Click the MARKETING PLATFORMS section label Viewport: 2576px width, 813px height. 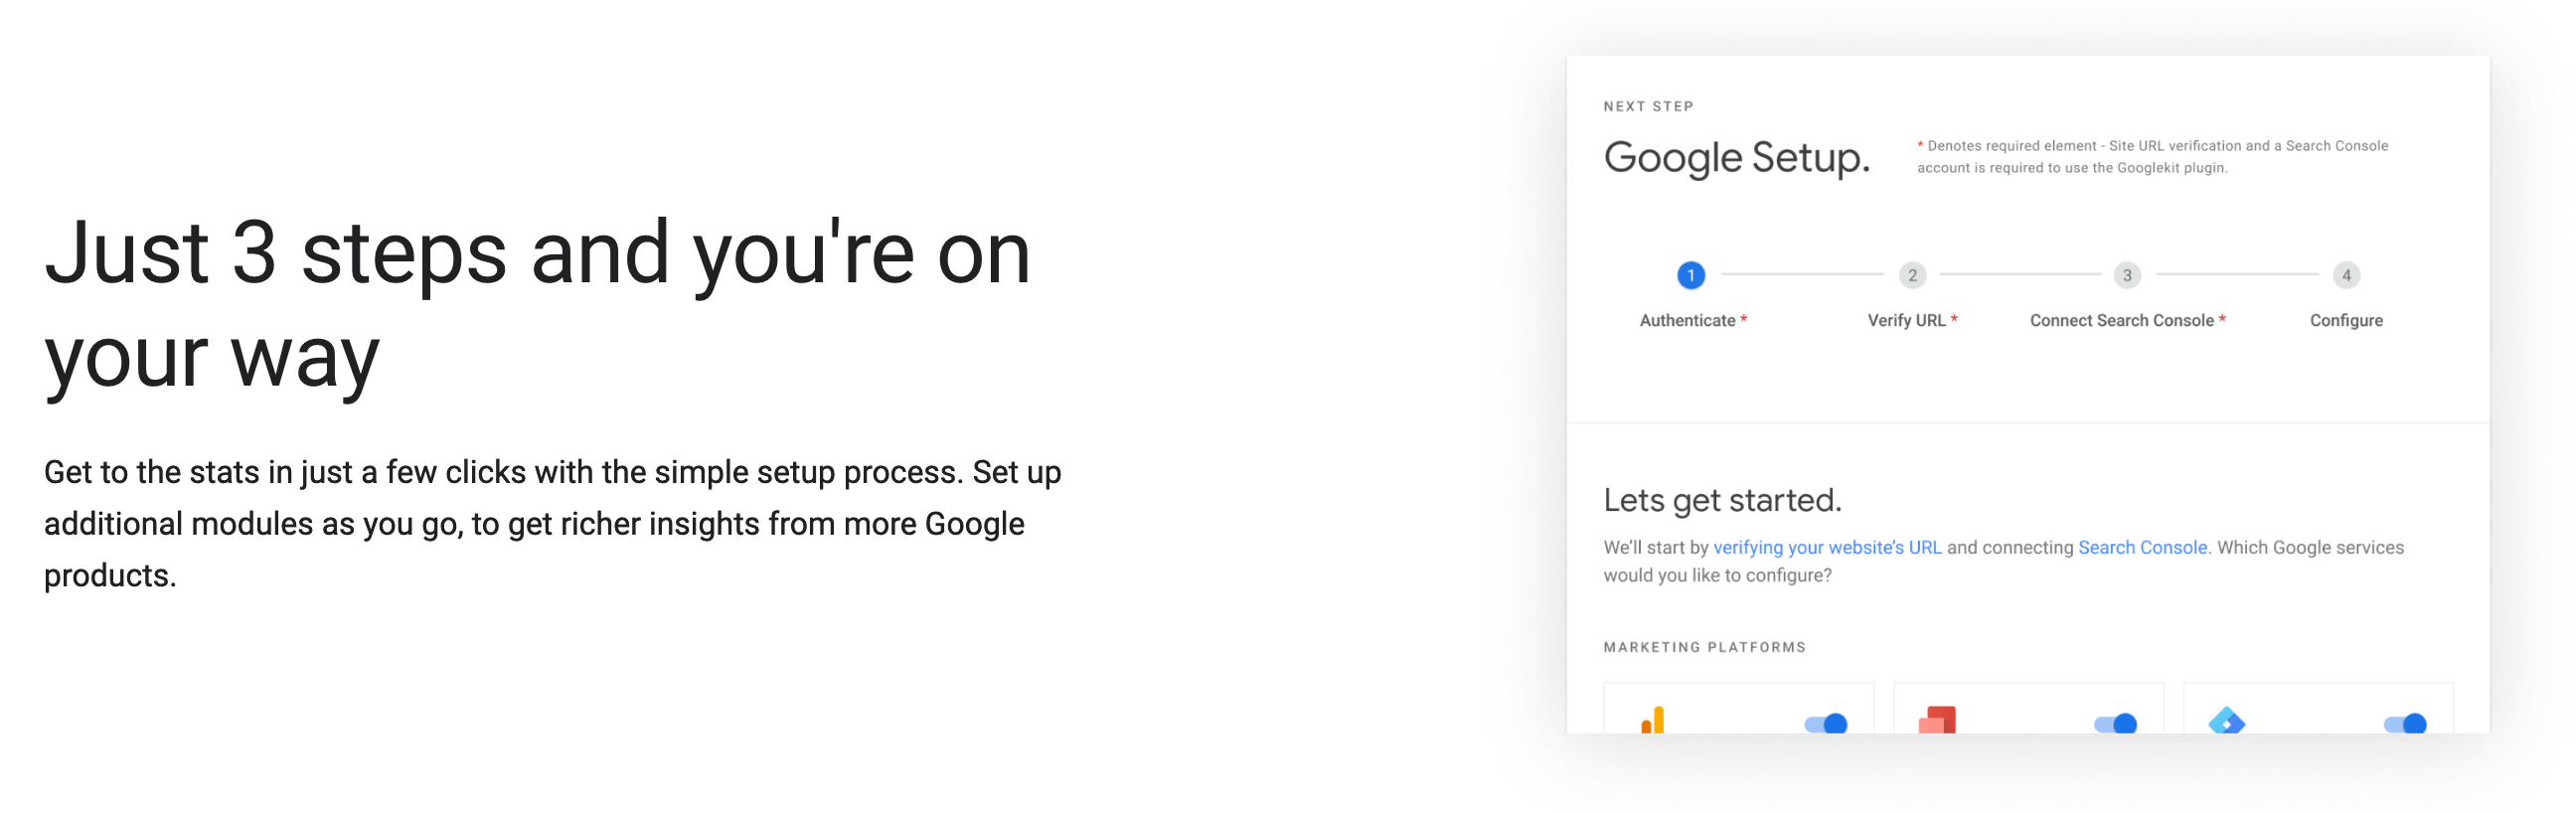click(1704, 647)
